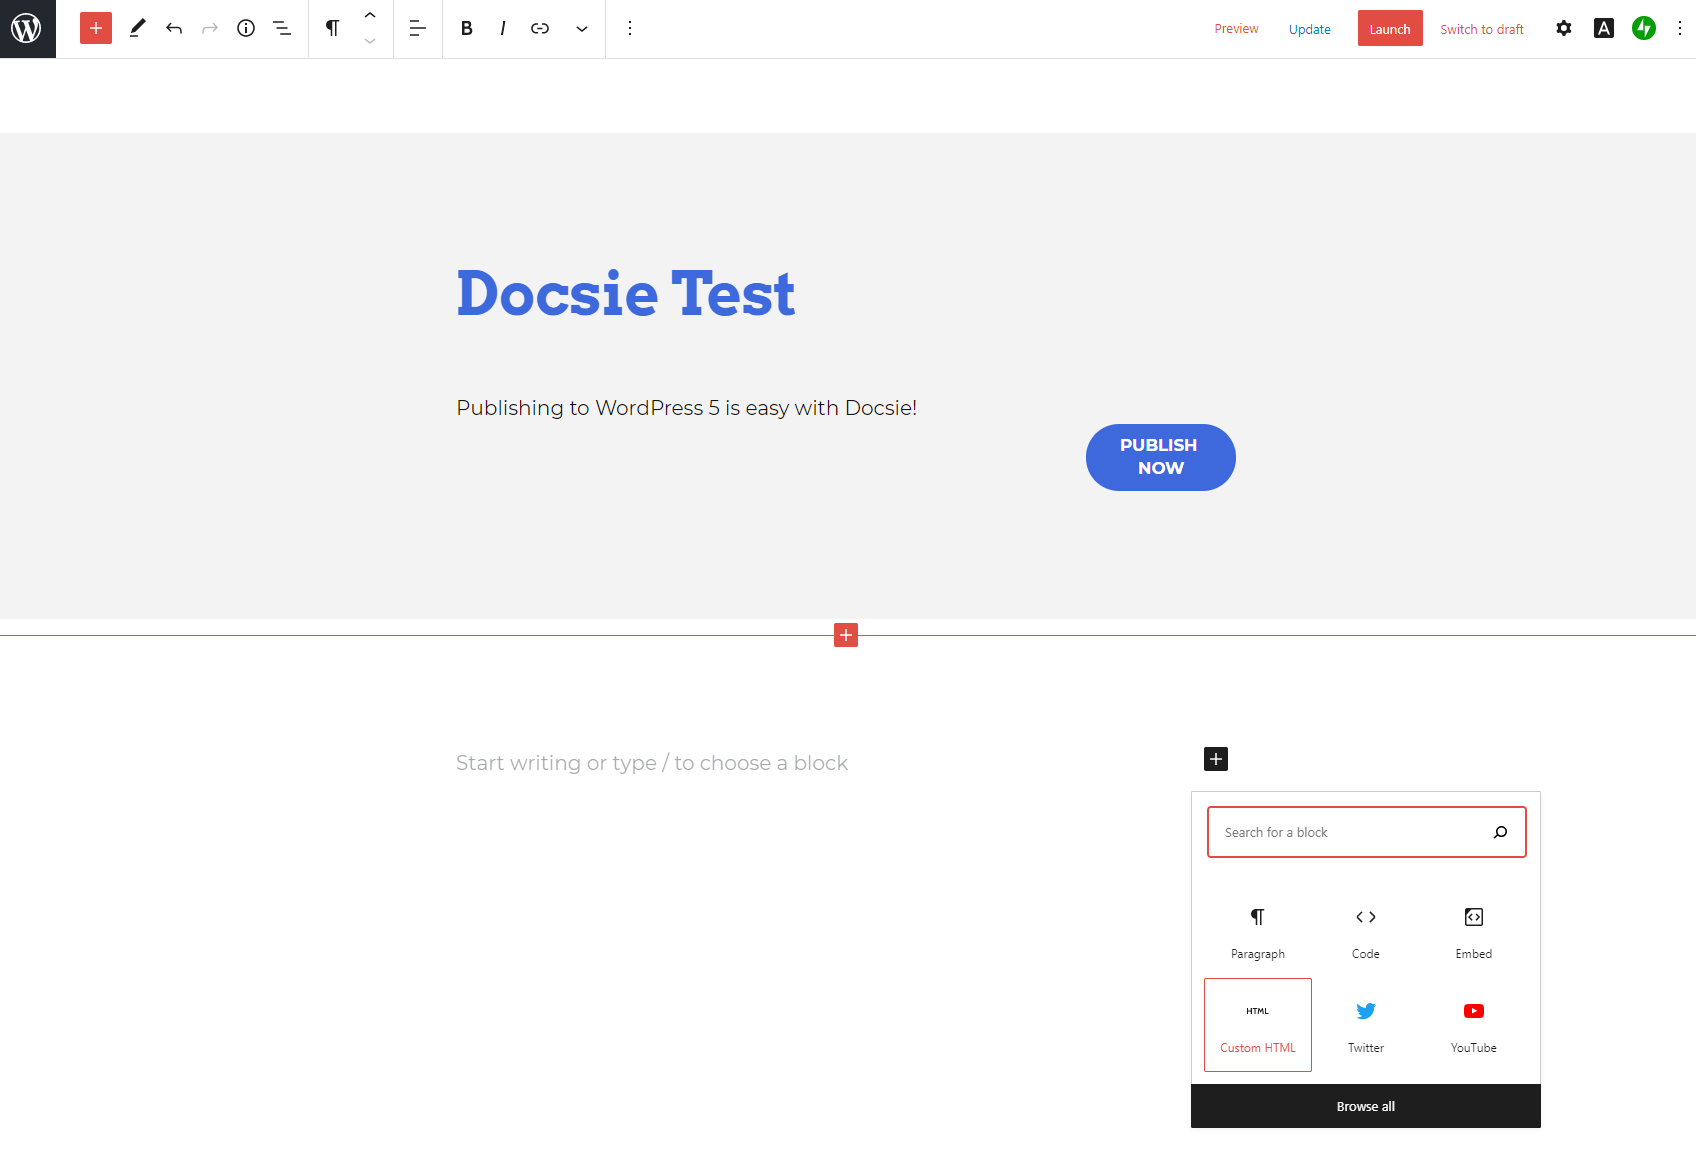Open the editor options kebab menu

click(x=1679, y=28)
